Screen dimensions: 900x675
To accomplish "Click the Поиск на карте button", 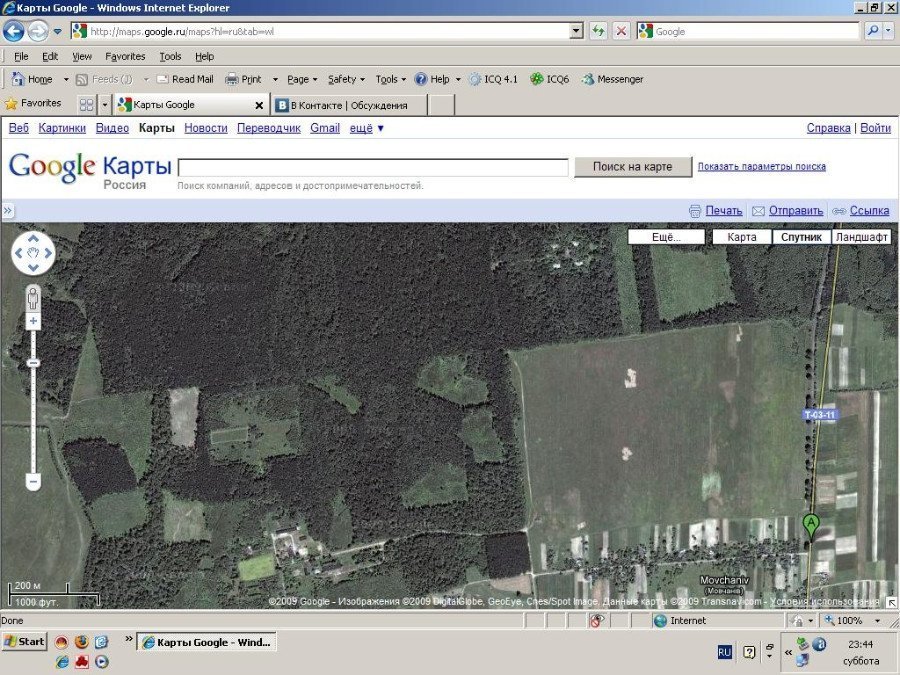I will coord(632,167).
